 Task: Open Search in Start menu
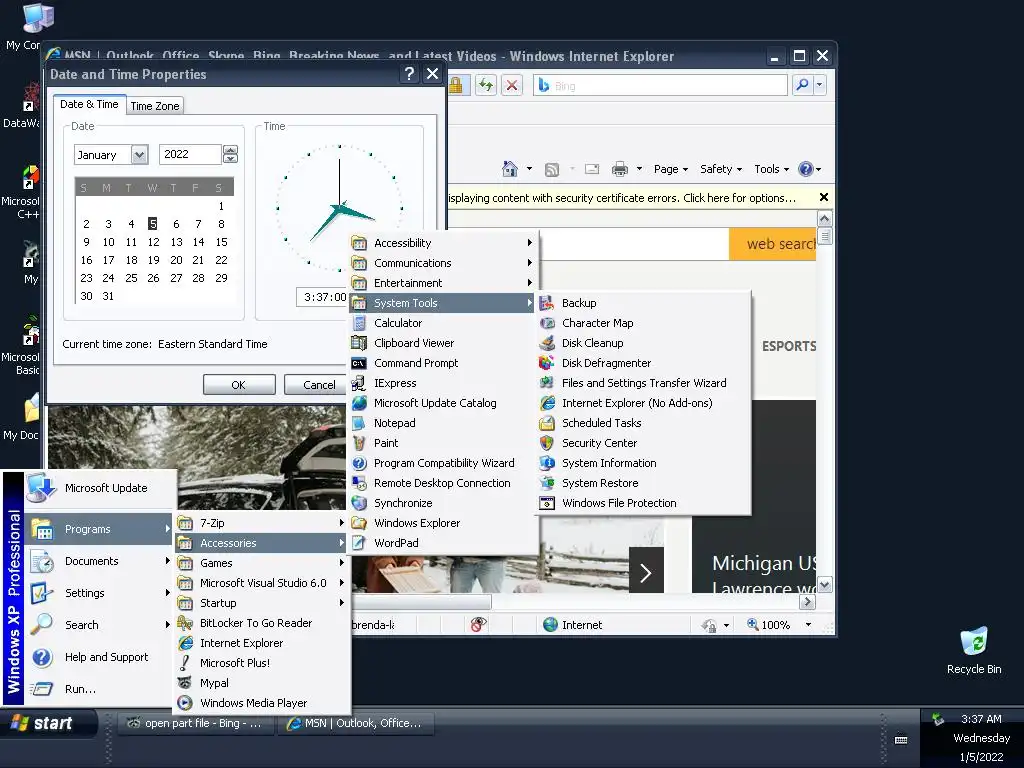99,625
